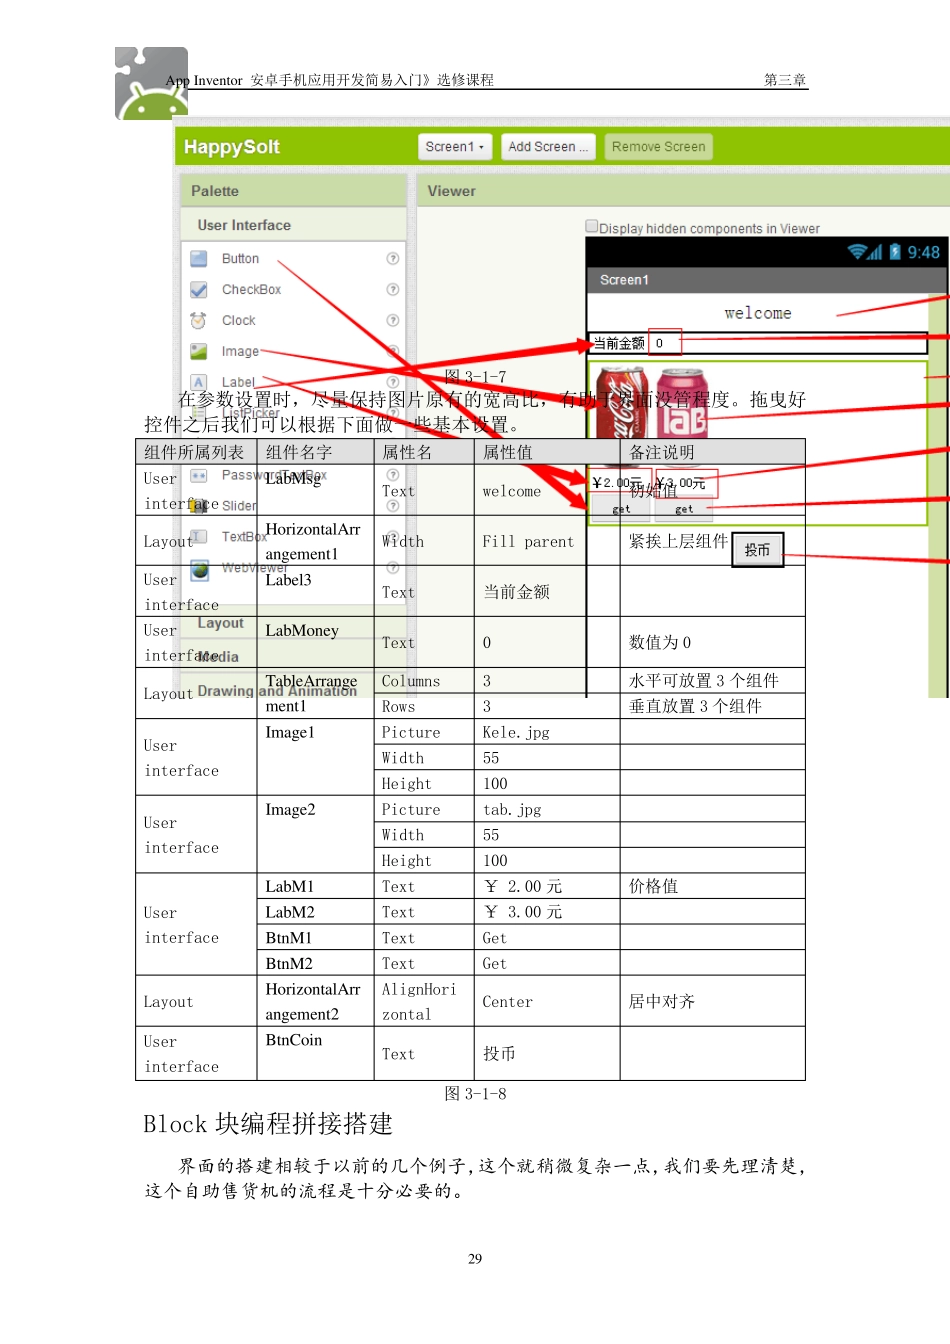Select the Clock component icon
Viewport: 950px width, 1344px height.
[x=199, y=321]
